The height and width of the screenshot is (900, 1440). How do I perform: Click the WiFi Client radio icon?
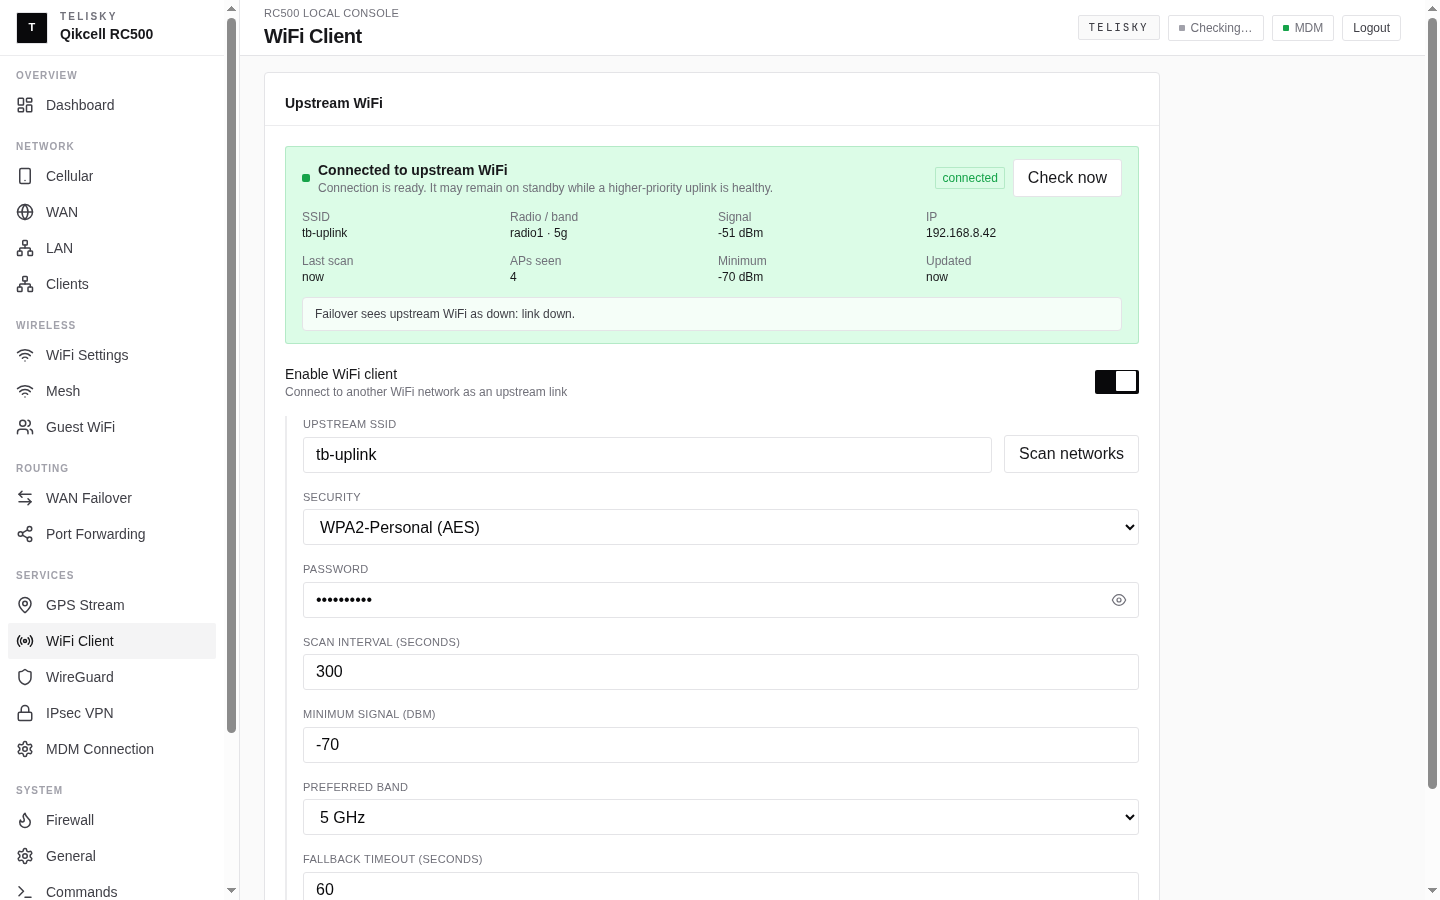coord(25,641)
